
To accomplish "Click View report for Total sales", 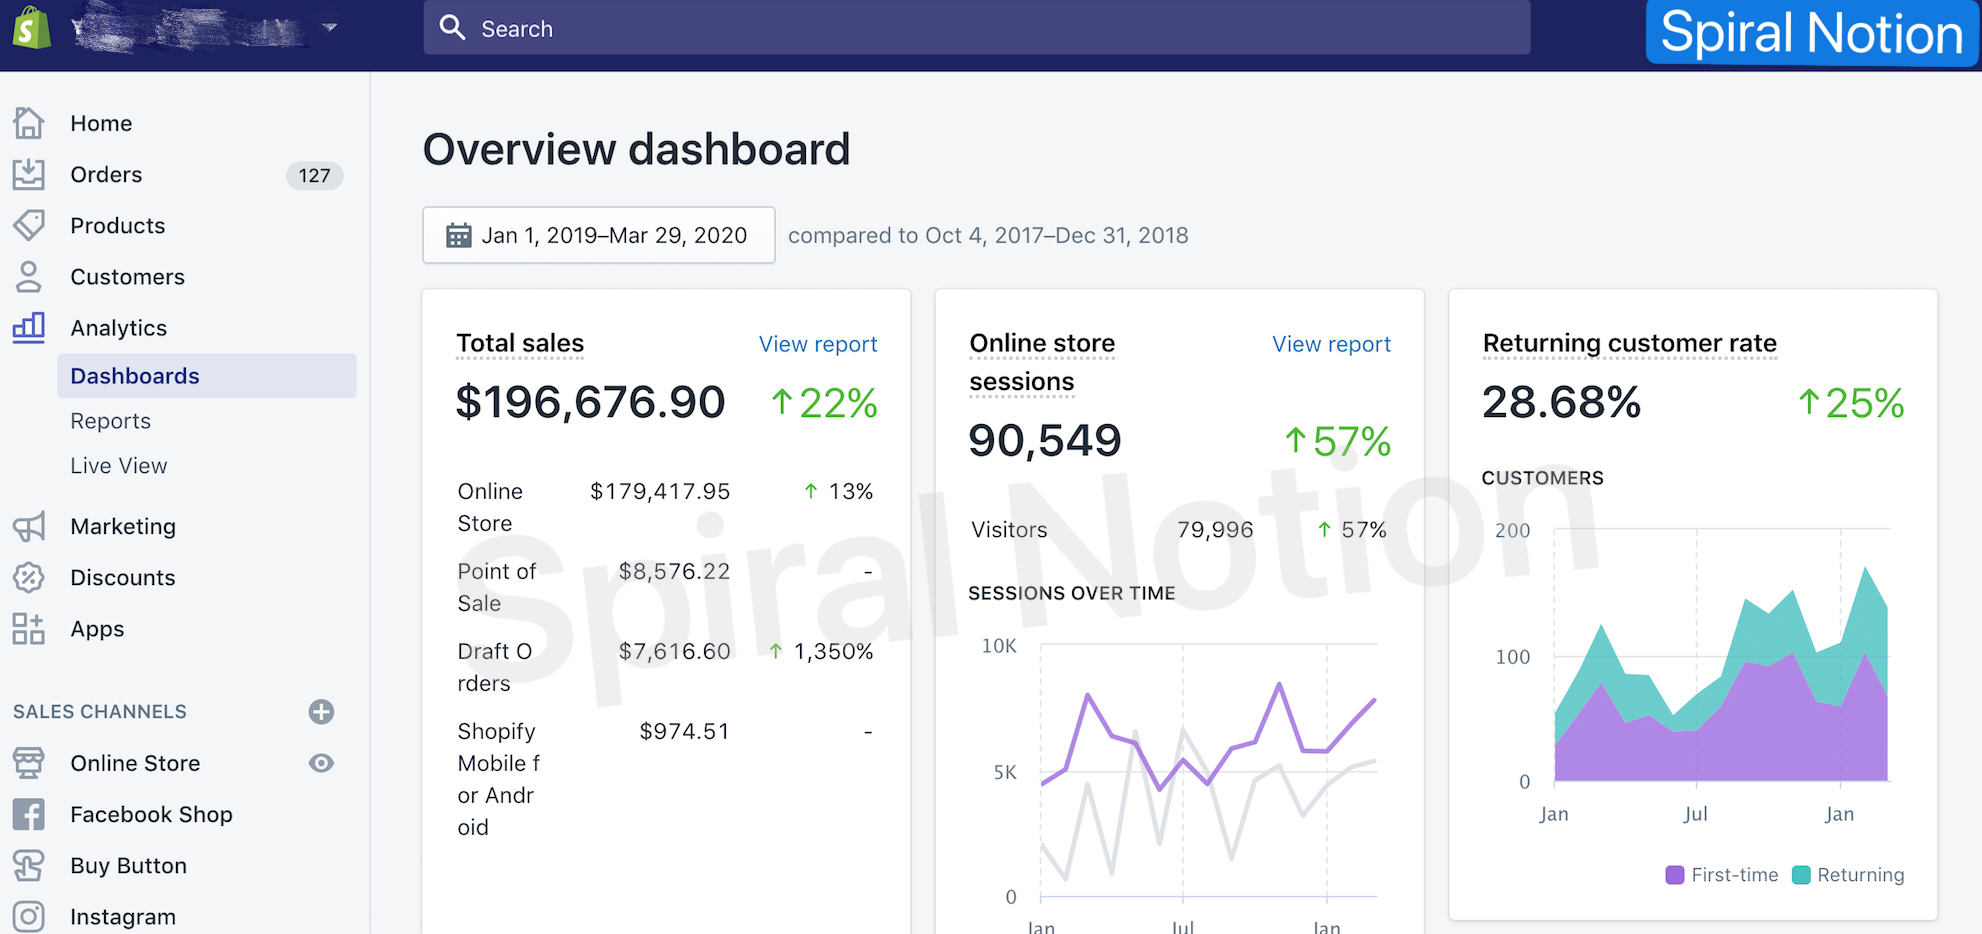I will 818,344.
